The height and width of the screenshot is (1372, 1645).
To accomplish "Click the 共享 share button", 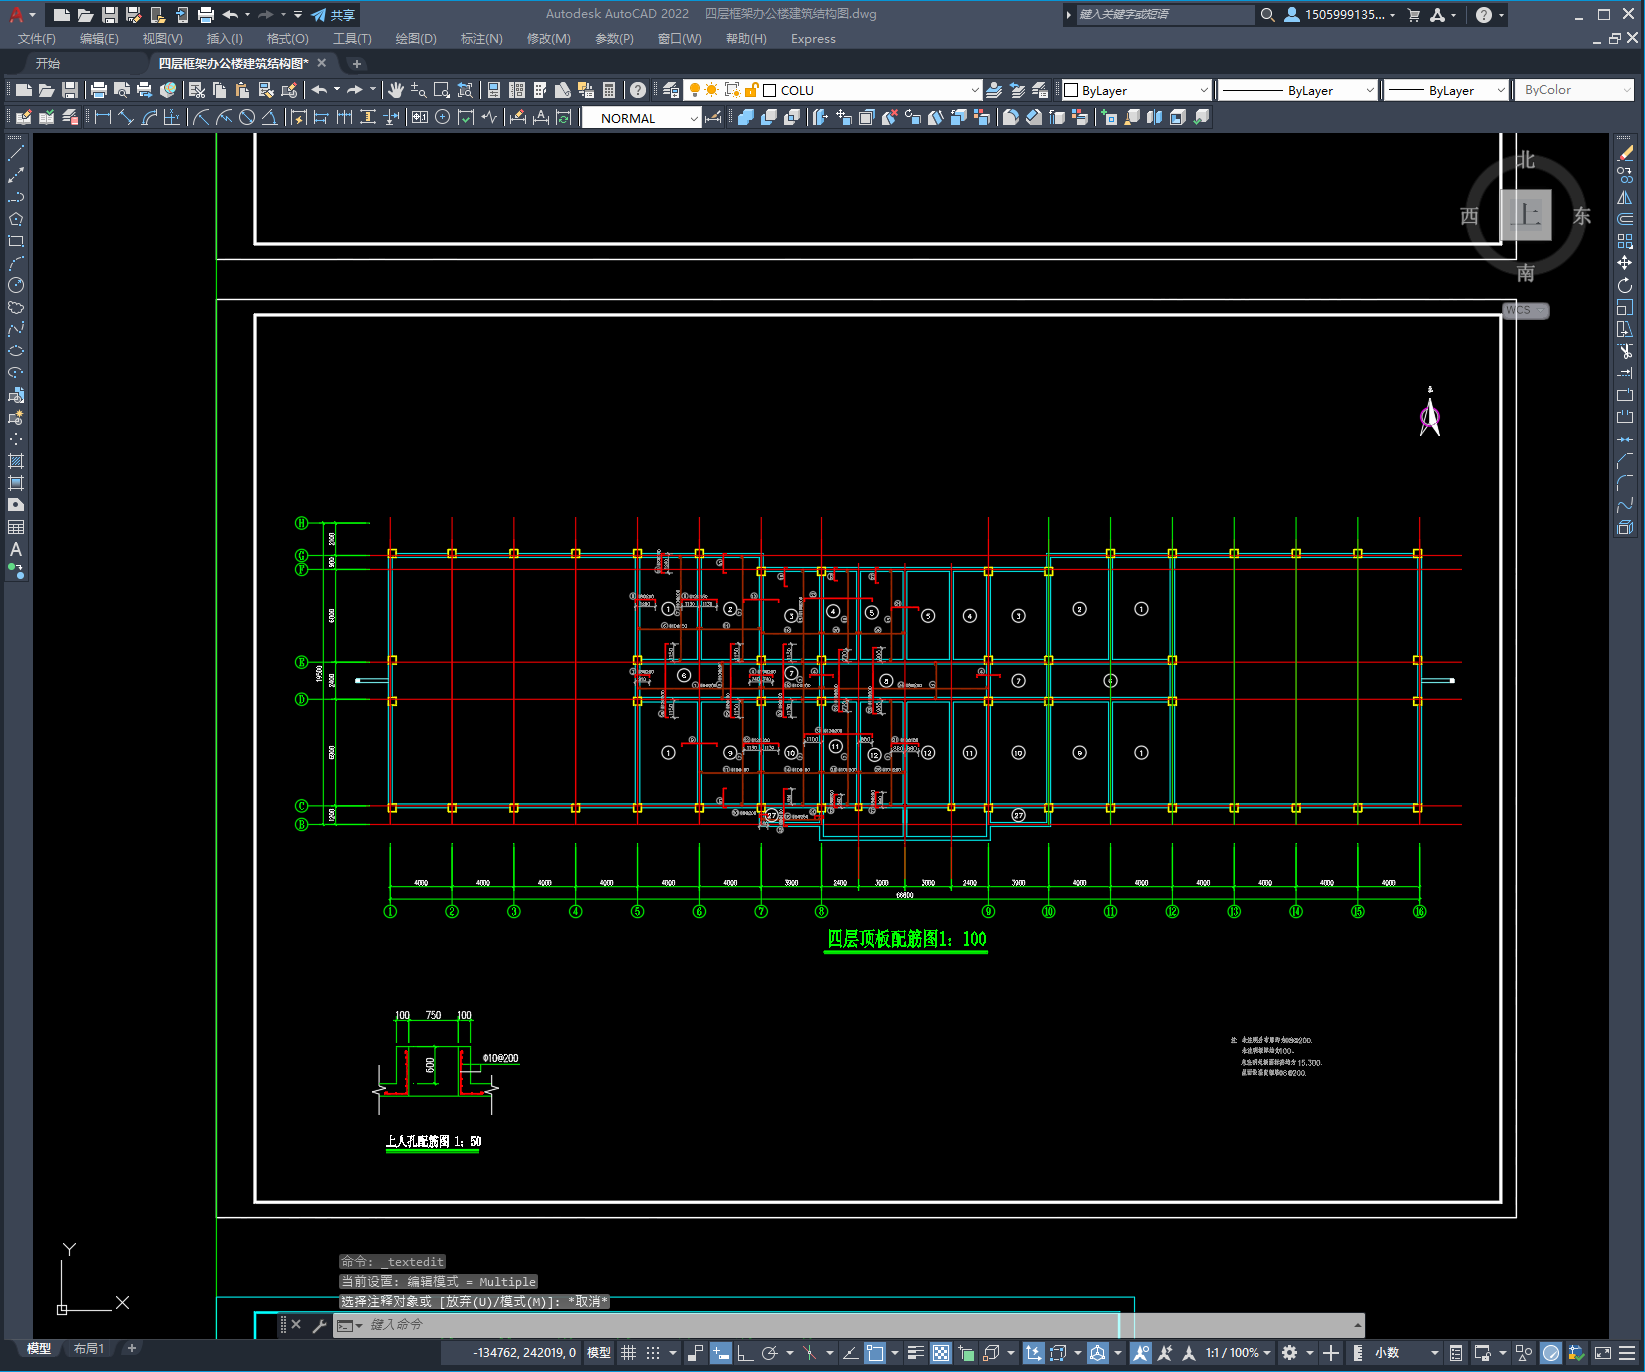I will [334, 15].
